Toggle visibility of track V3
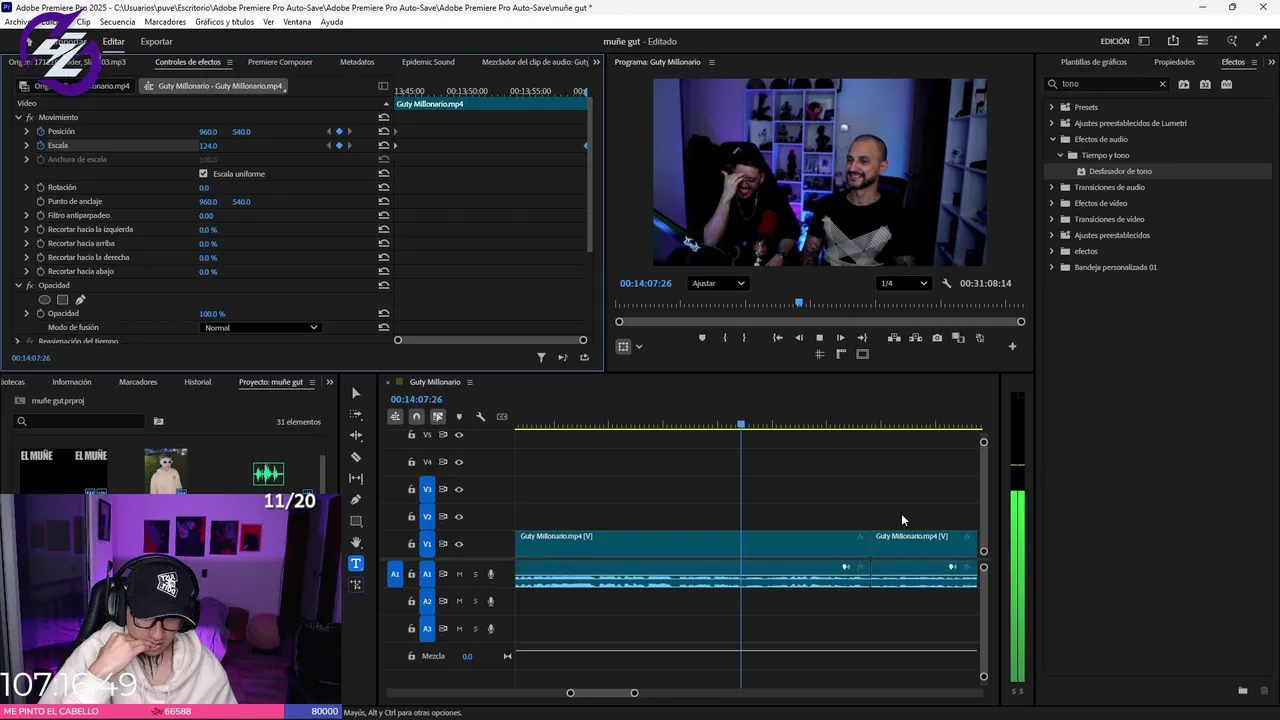The height and width of the screenshot is (720, 1280). click(459, 490)
